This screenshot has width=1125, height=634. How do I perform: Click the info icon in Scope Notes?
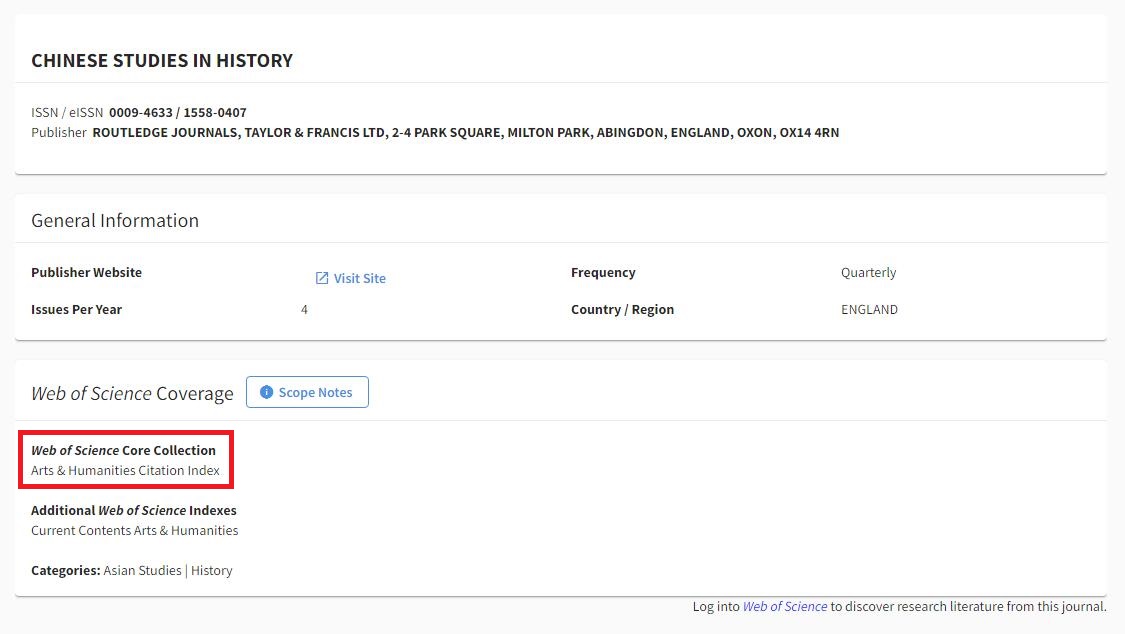coord(266,392)
